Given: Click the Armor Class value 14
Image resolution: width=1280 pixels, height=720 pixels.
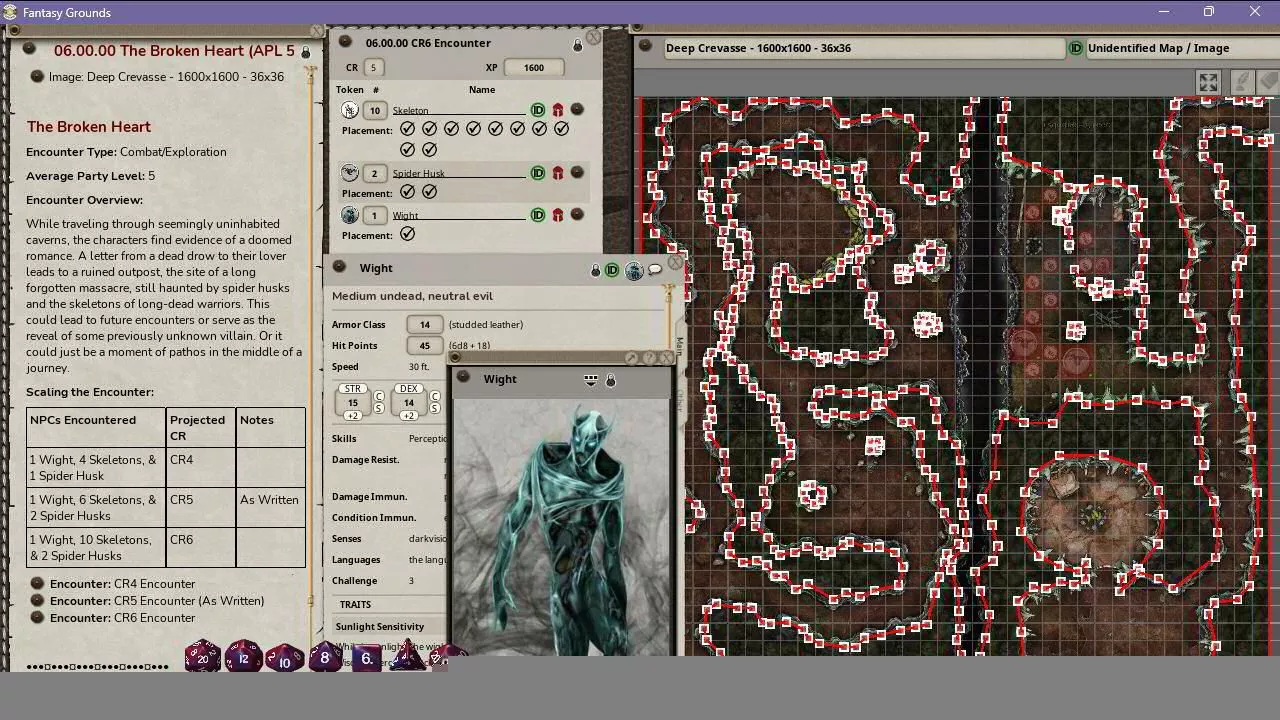Looking at the screenshot, I should [x=425, y=325].
